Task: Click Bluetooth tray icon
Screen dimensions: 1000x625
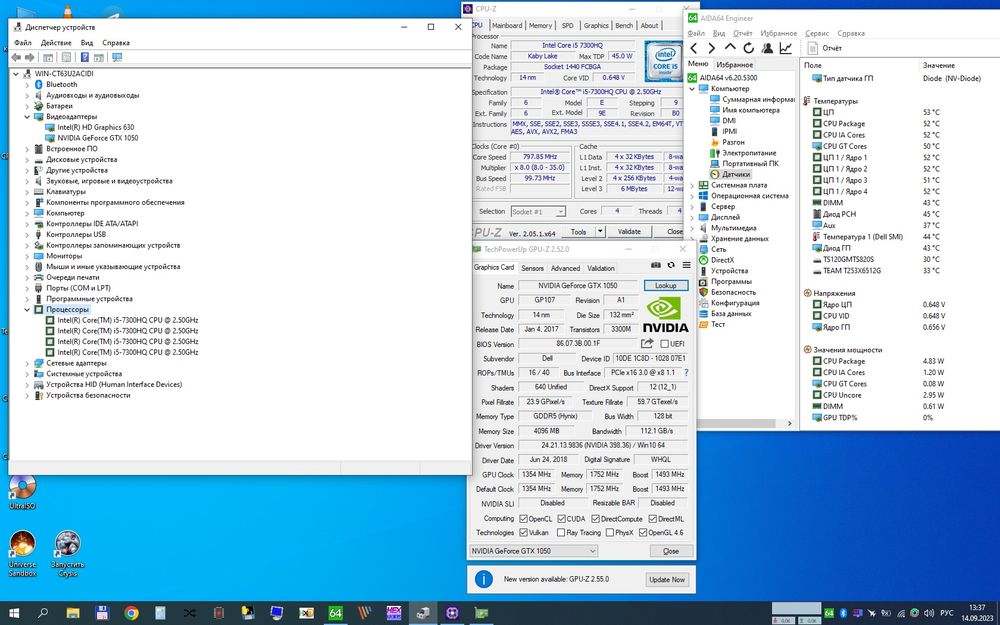Action: point(843,614)
